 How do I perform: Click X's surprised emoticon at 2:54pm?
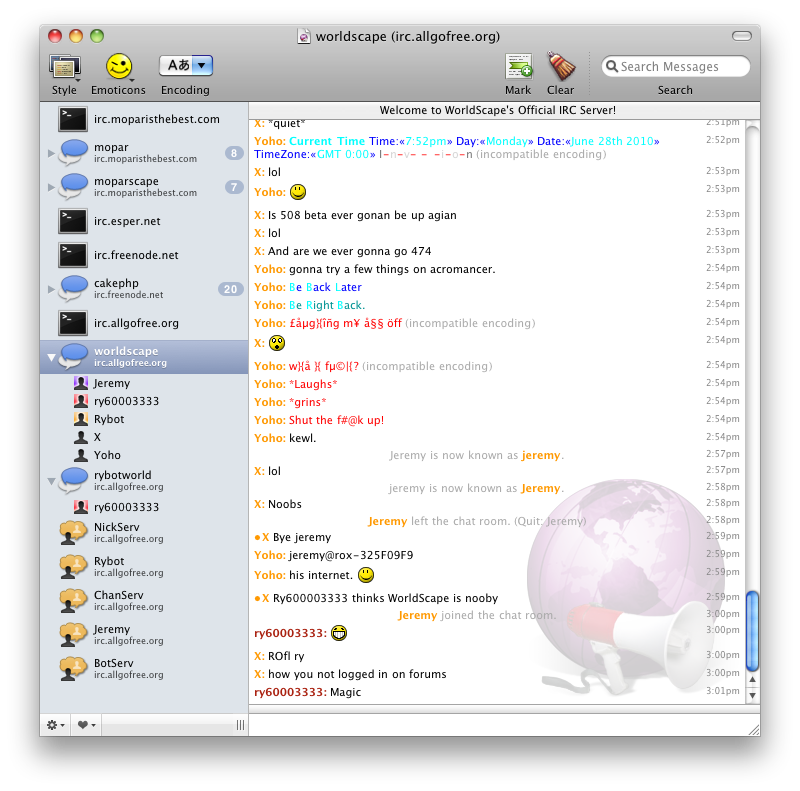pyautogui.click(x=277, y=343)
